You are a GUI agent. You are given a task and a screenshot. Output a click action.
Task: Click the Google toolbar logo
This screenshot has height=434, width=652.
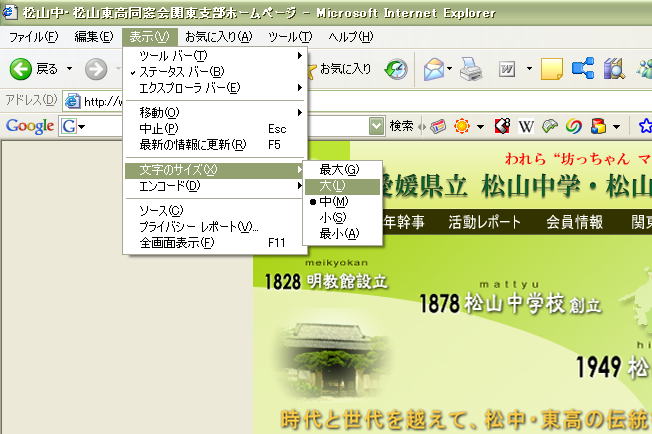pyautogui.click(x=30, y=126)
